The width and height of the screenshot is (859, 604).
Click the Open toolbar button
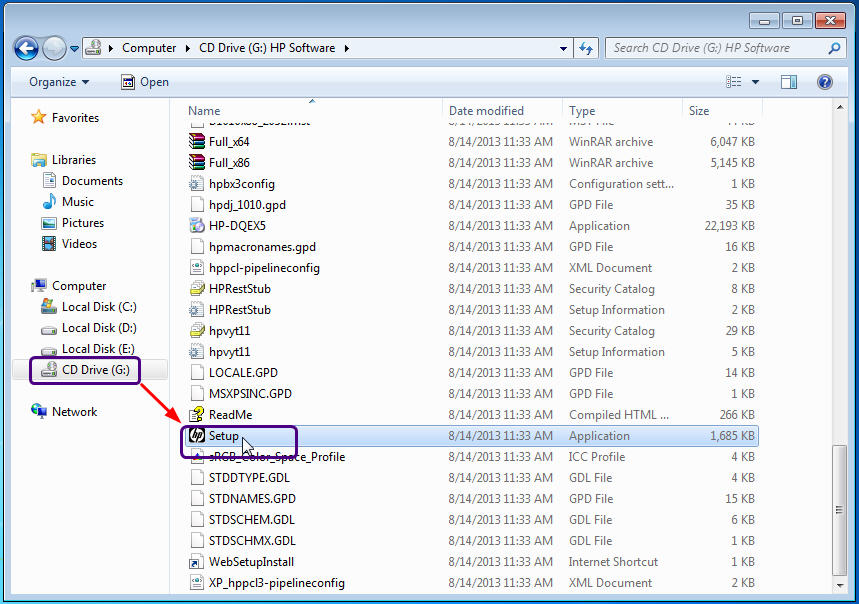click(x=145, y=82)
